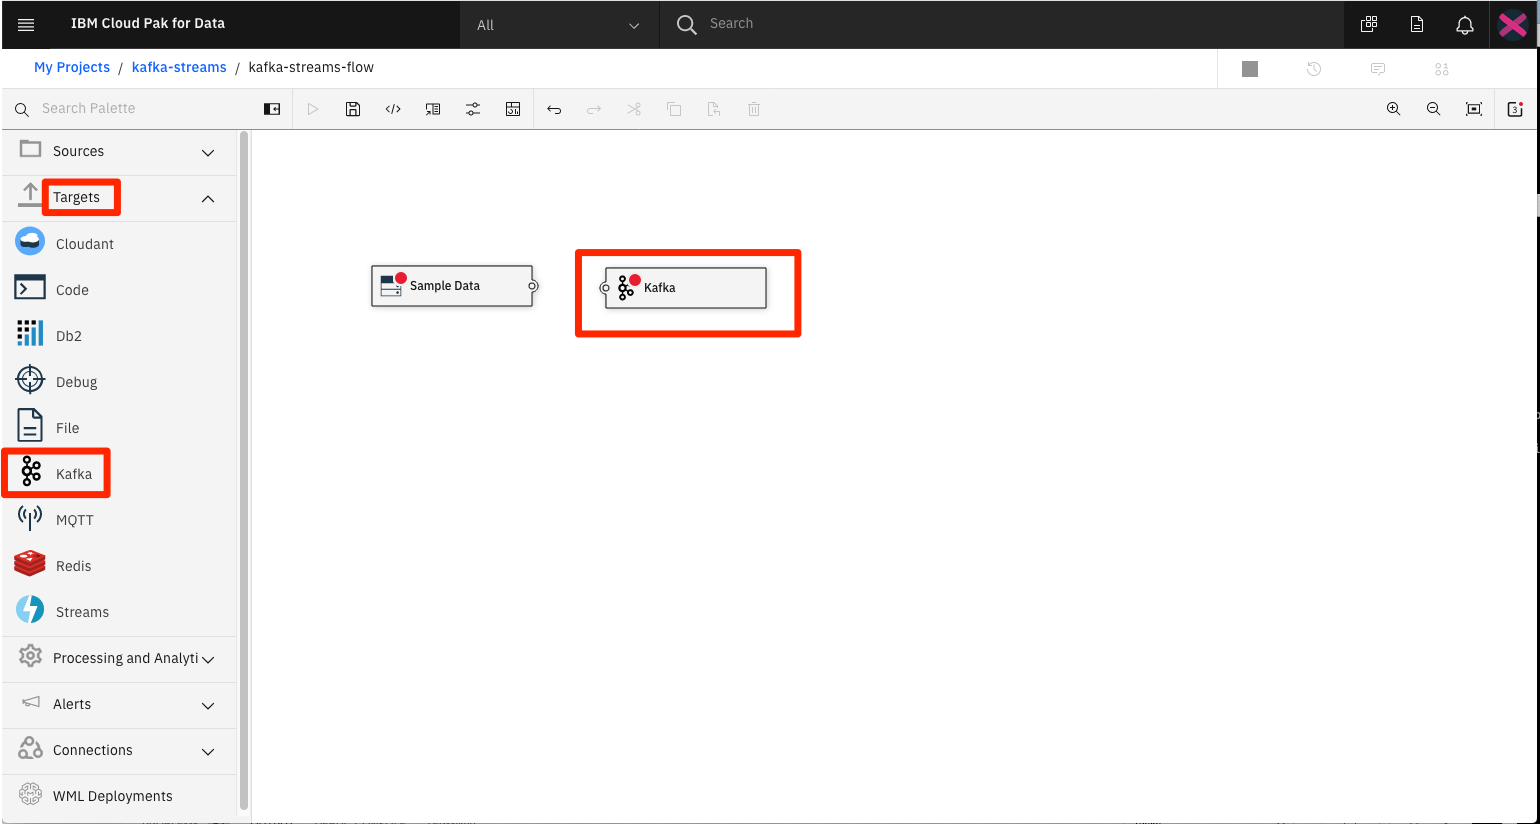
Task: Click the Sample Data node output port
Action: [x=533, y=286]
